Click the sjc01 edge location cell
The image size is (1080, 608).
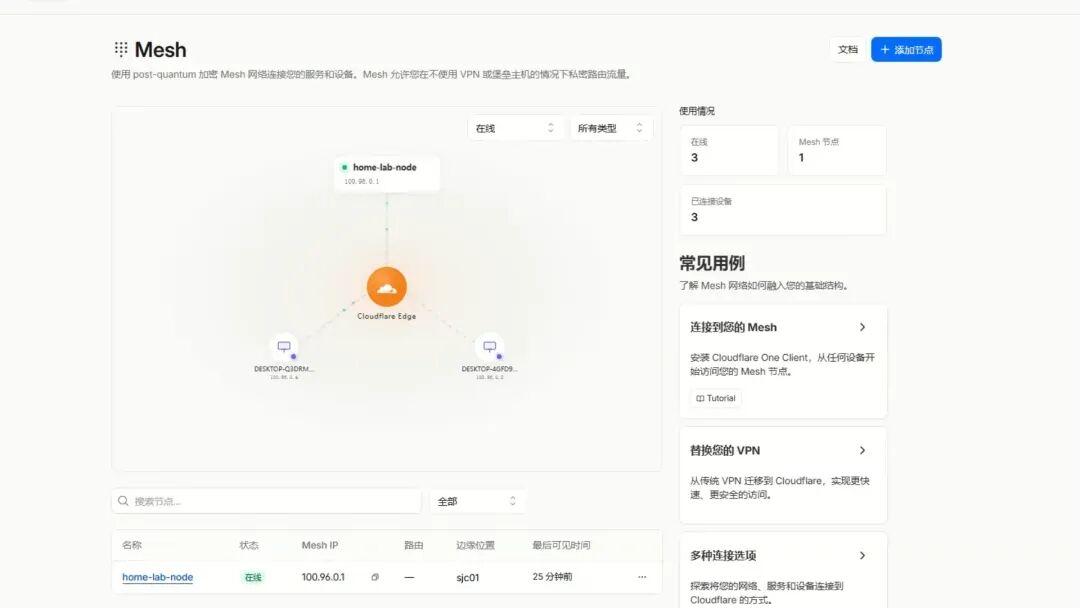[468, 577]
